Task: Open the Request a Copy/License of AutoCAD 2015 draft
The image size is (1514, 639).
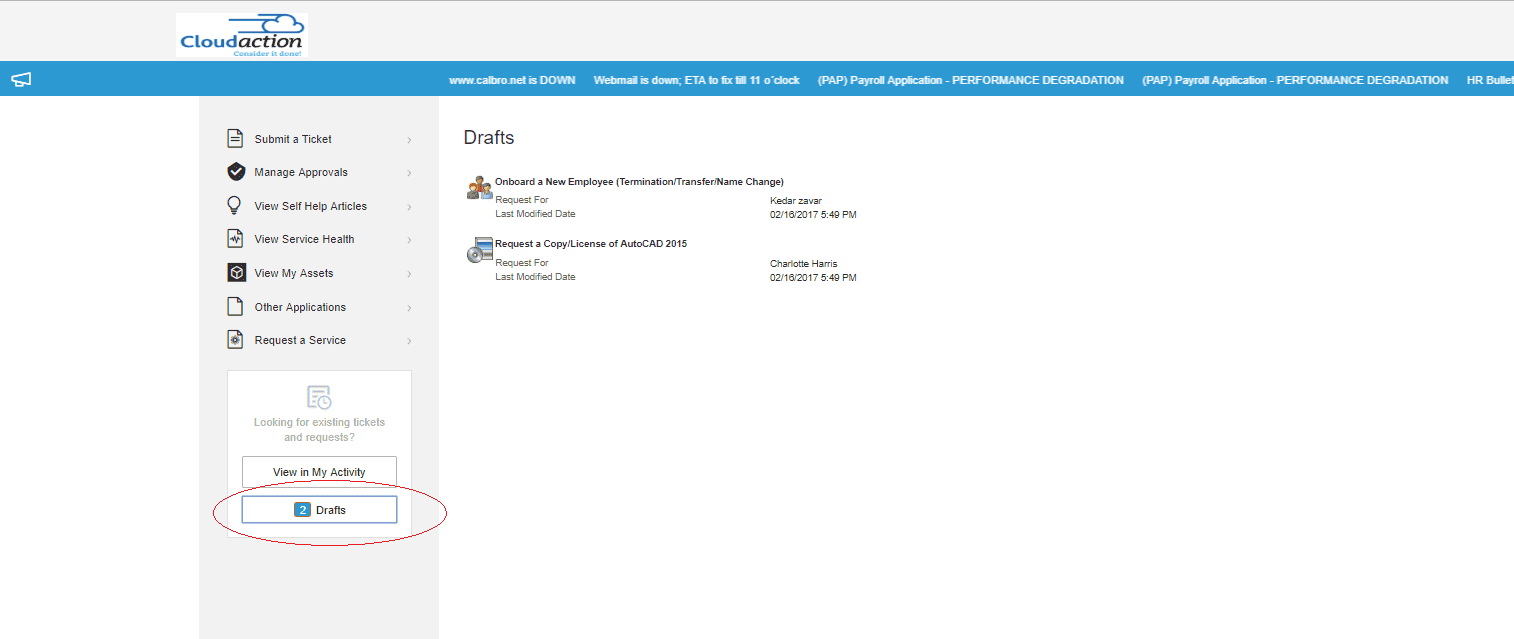Action: pos(591,244)
